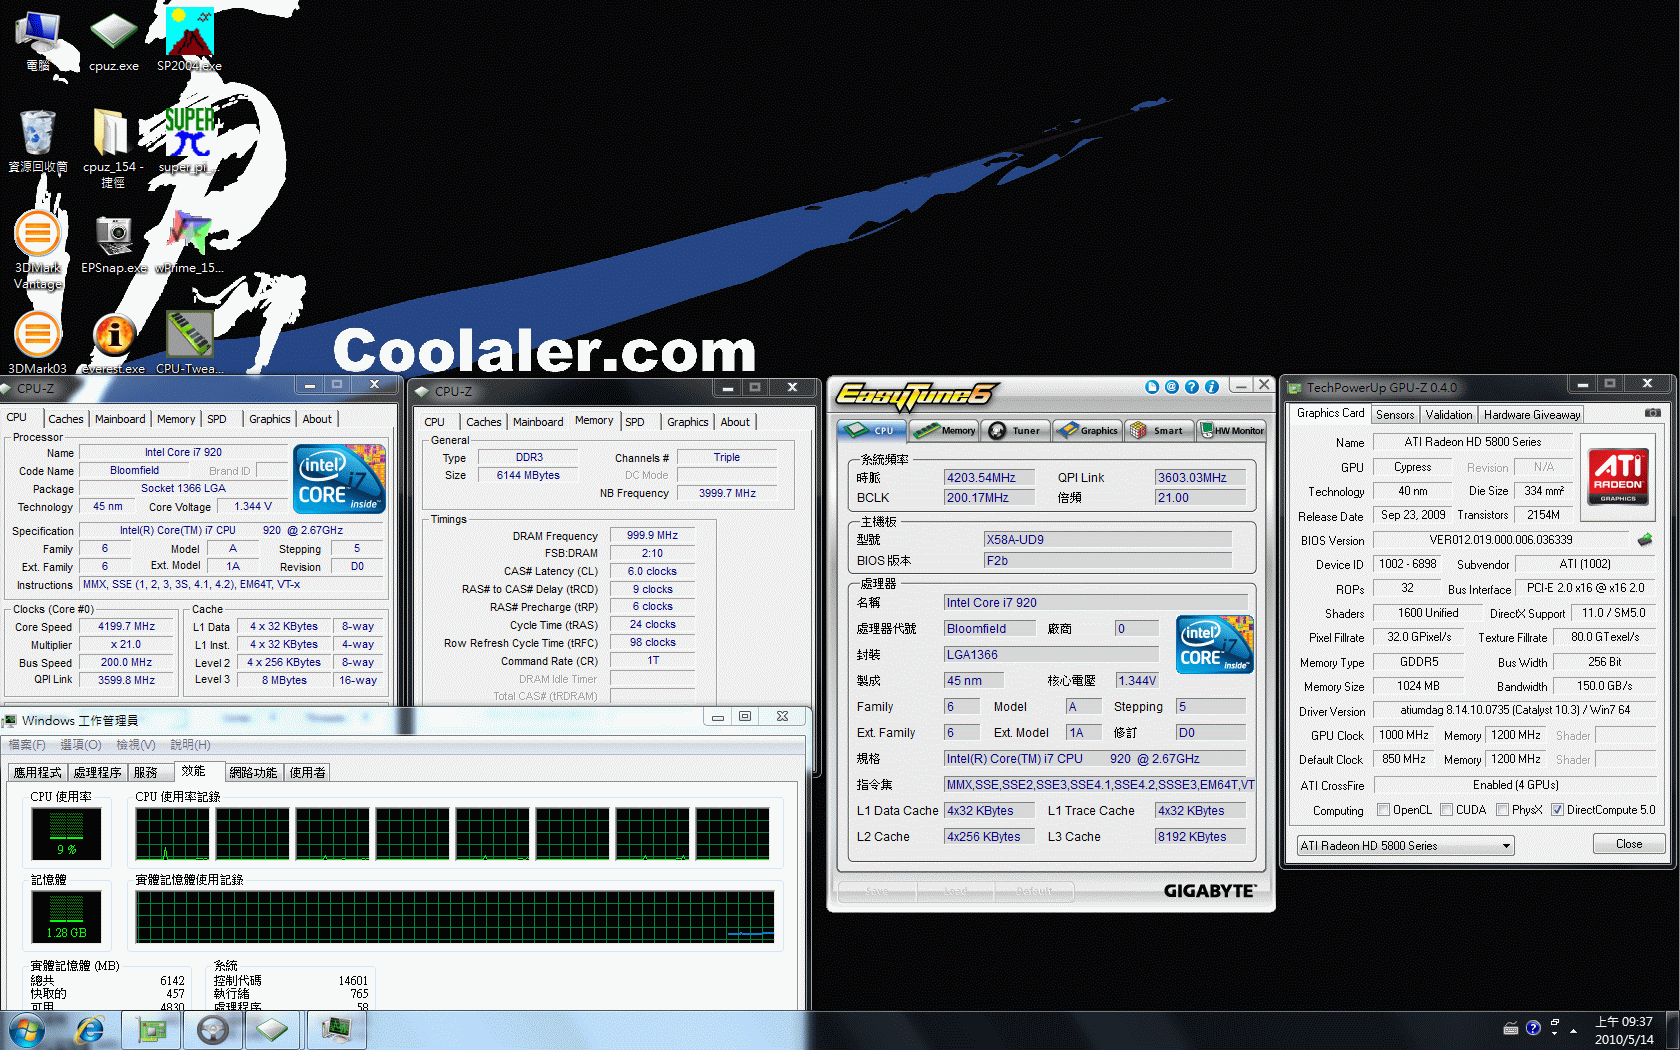Screen dimensions: 1680x1050
Task: Click EasyTune6 email (@) icon
Action: tap(1172, 387)
